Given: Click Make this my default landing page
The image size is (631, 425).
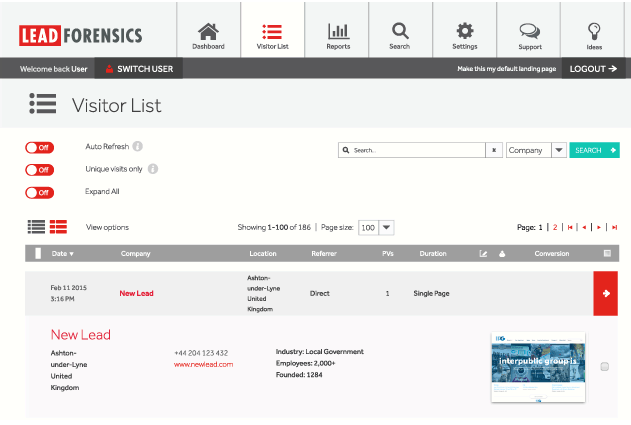Looking at the screenshot, I should pos(507,69).
